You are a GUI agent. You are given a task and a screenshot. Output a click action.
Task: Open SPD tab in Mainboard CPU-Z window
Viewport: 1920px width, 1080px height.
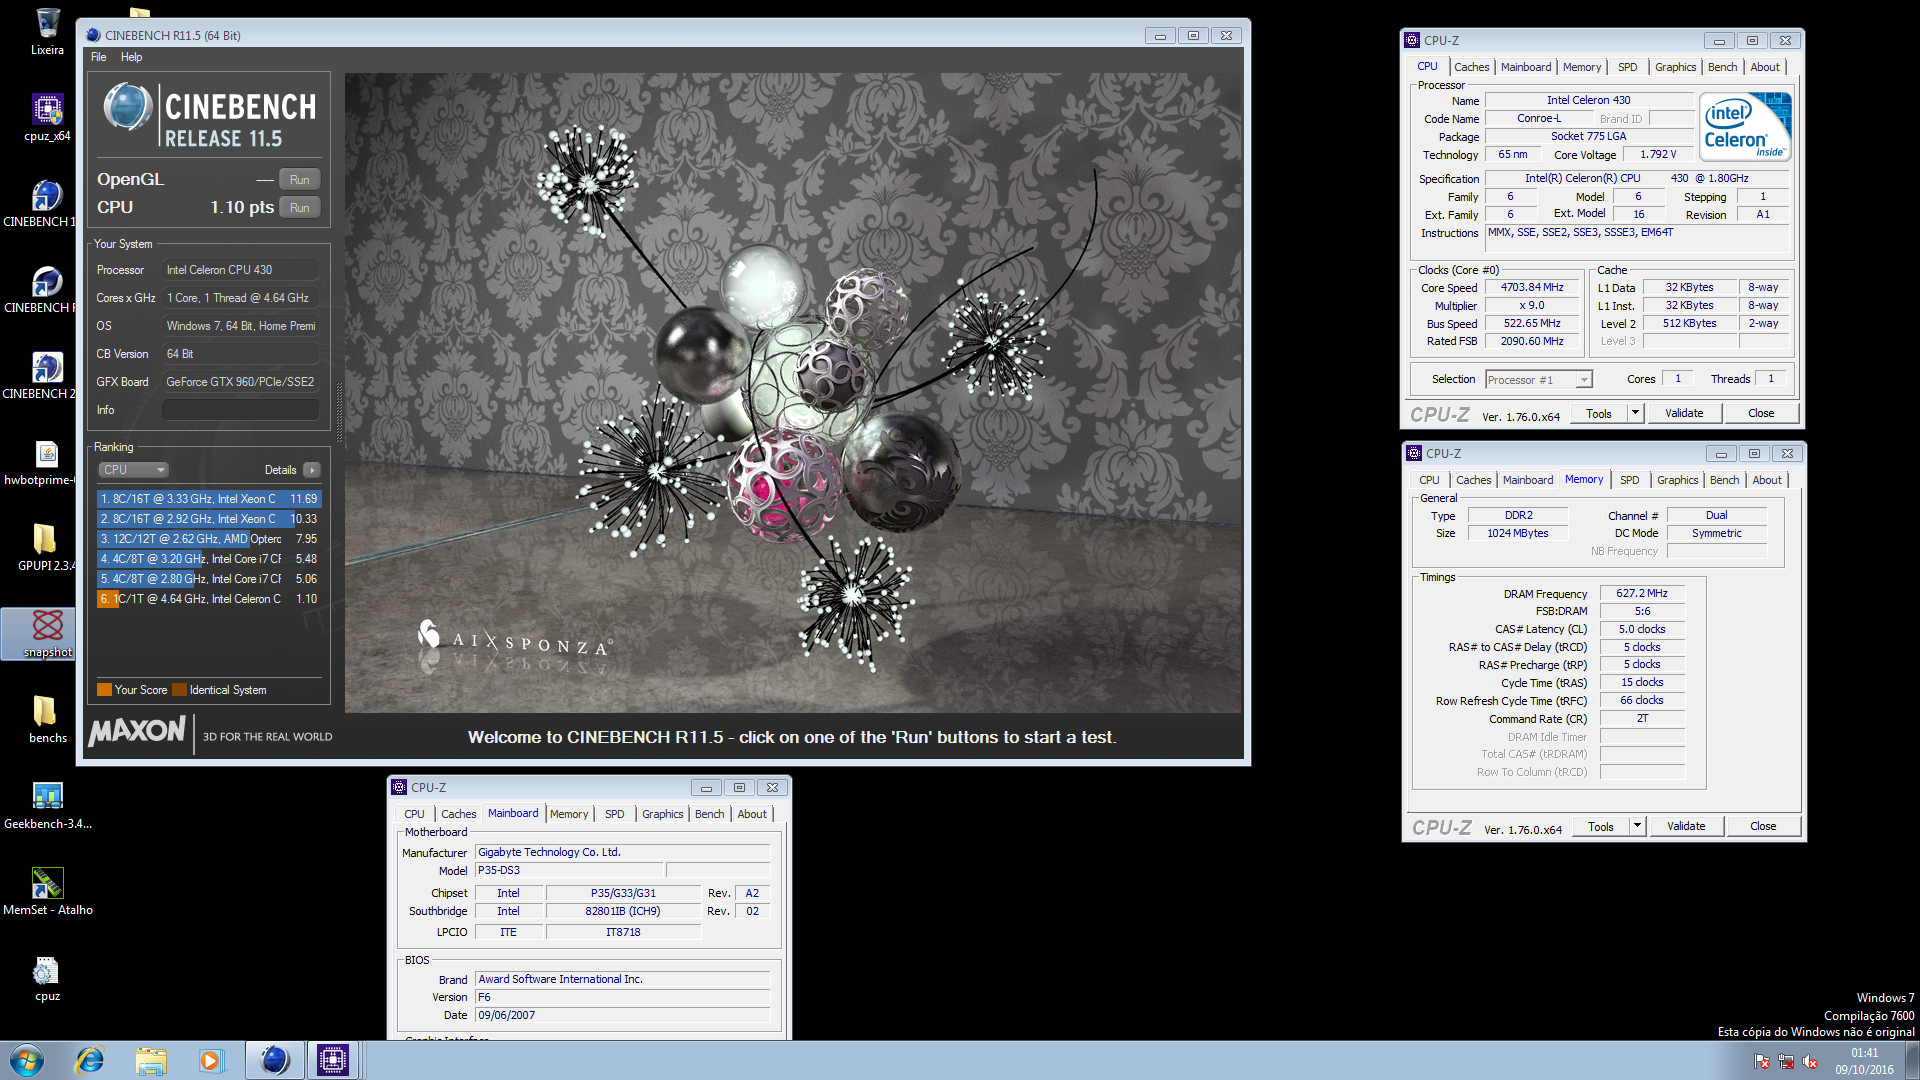pyautogui.click(x=615, y=814)
